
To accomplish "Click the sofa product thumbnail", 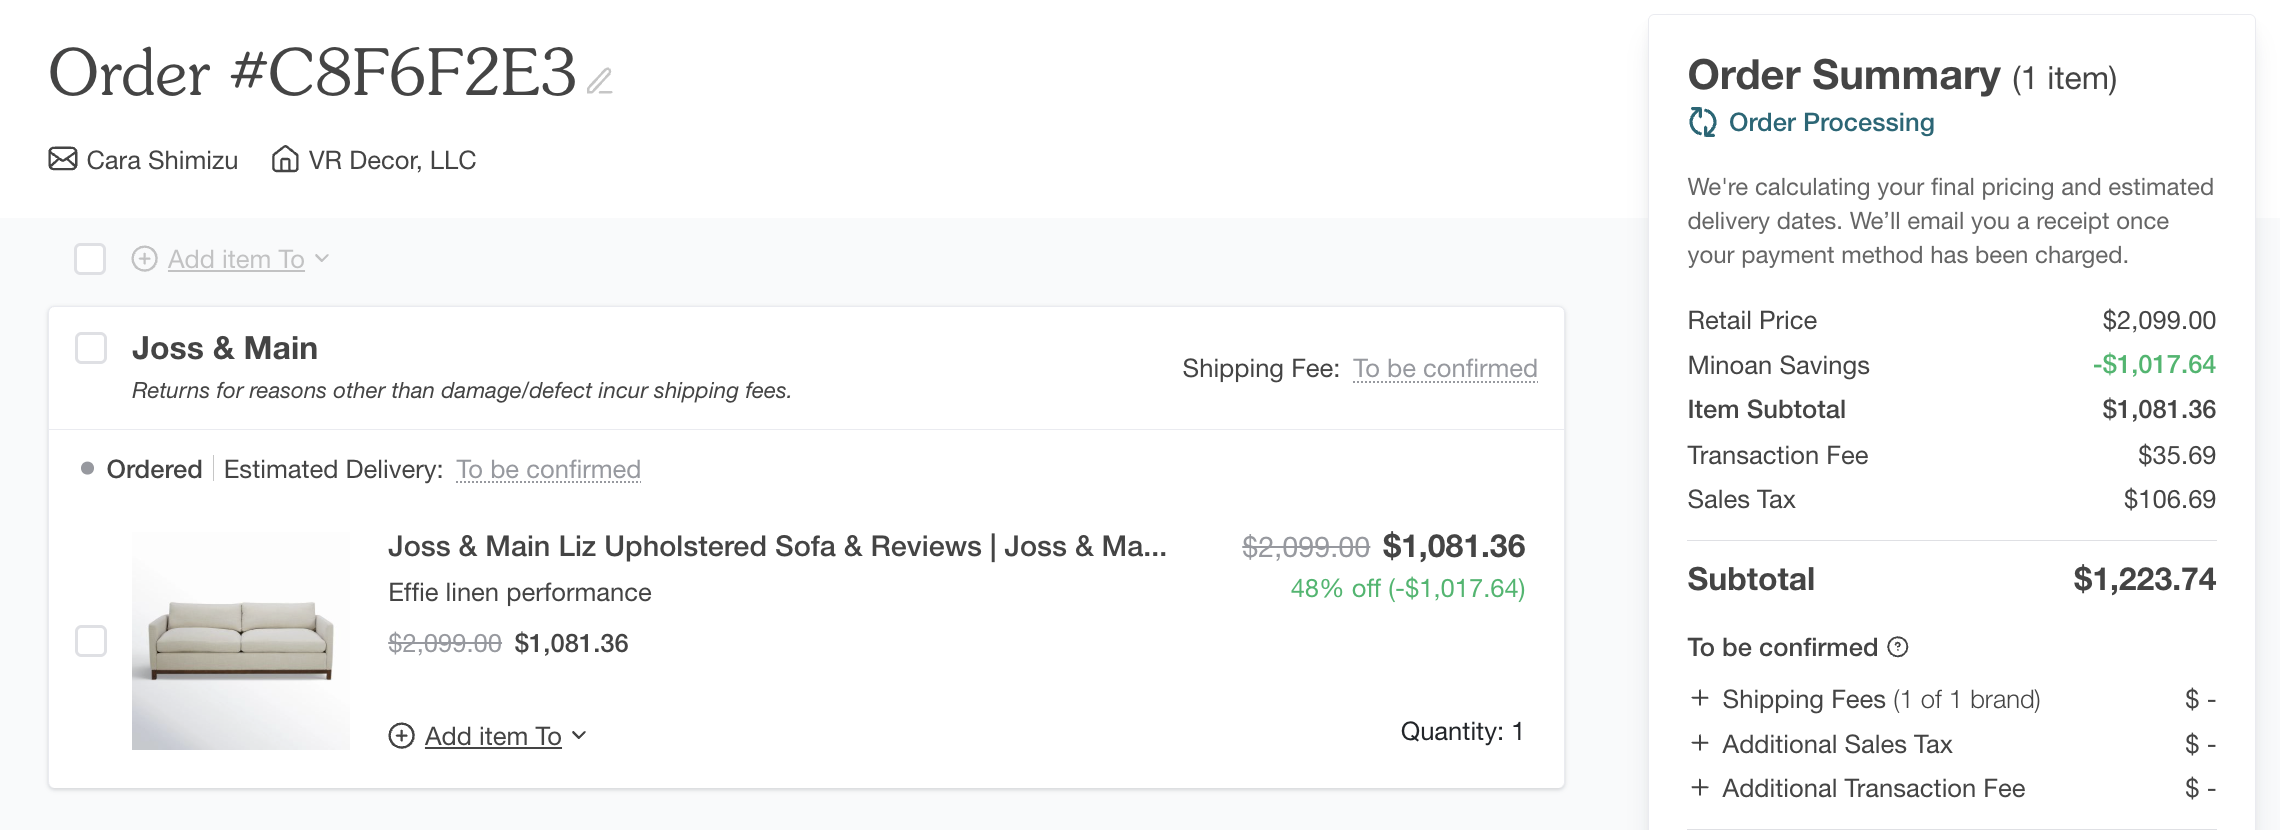I will (241, 641).
